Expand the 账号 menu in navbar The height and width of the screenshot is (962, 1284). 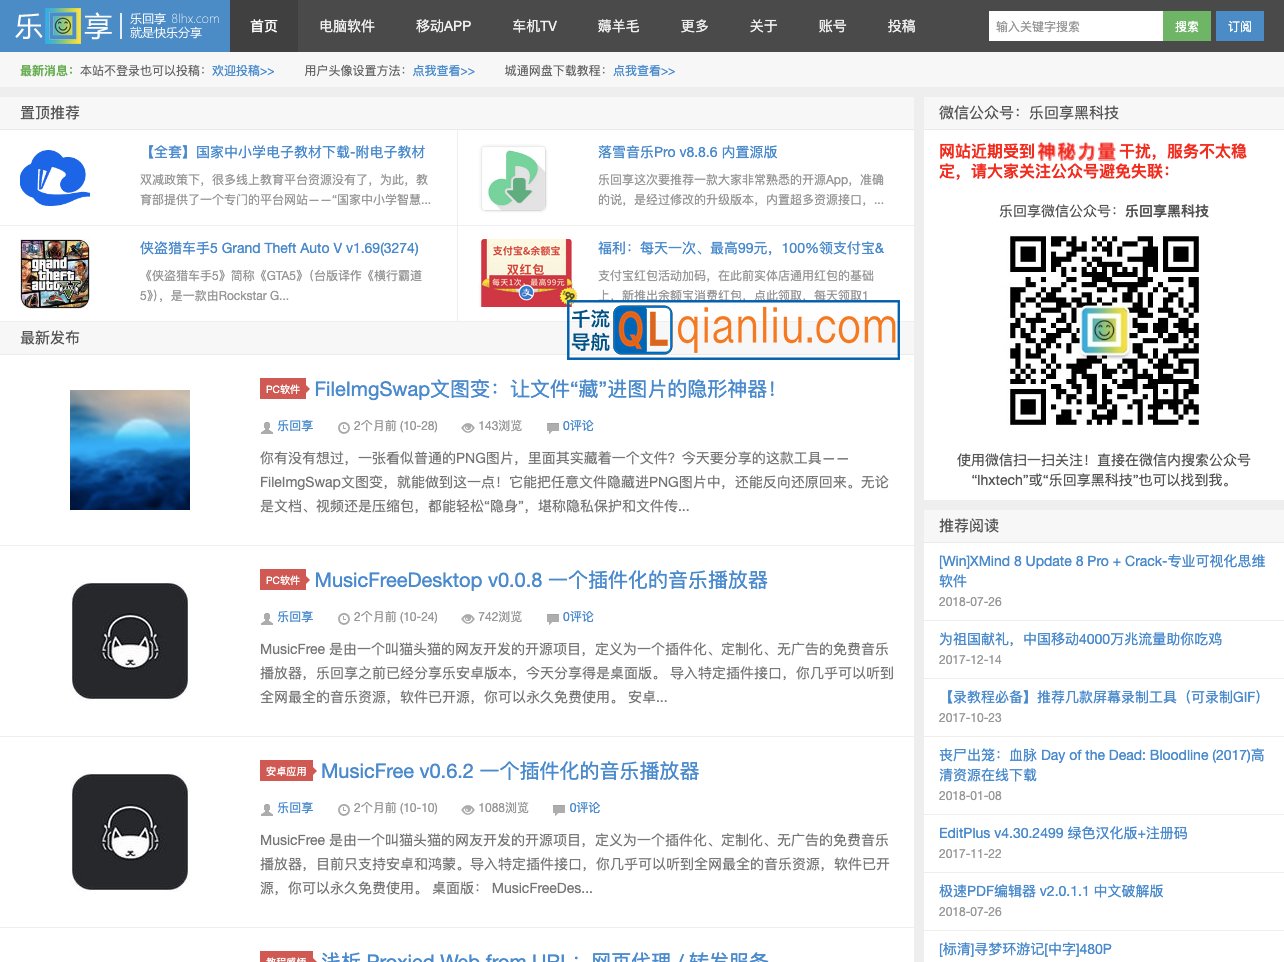pyautogui.click(x=832, y=26)
